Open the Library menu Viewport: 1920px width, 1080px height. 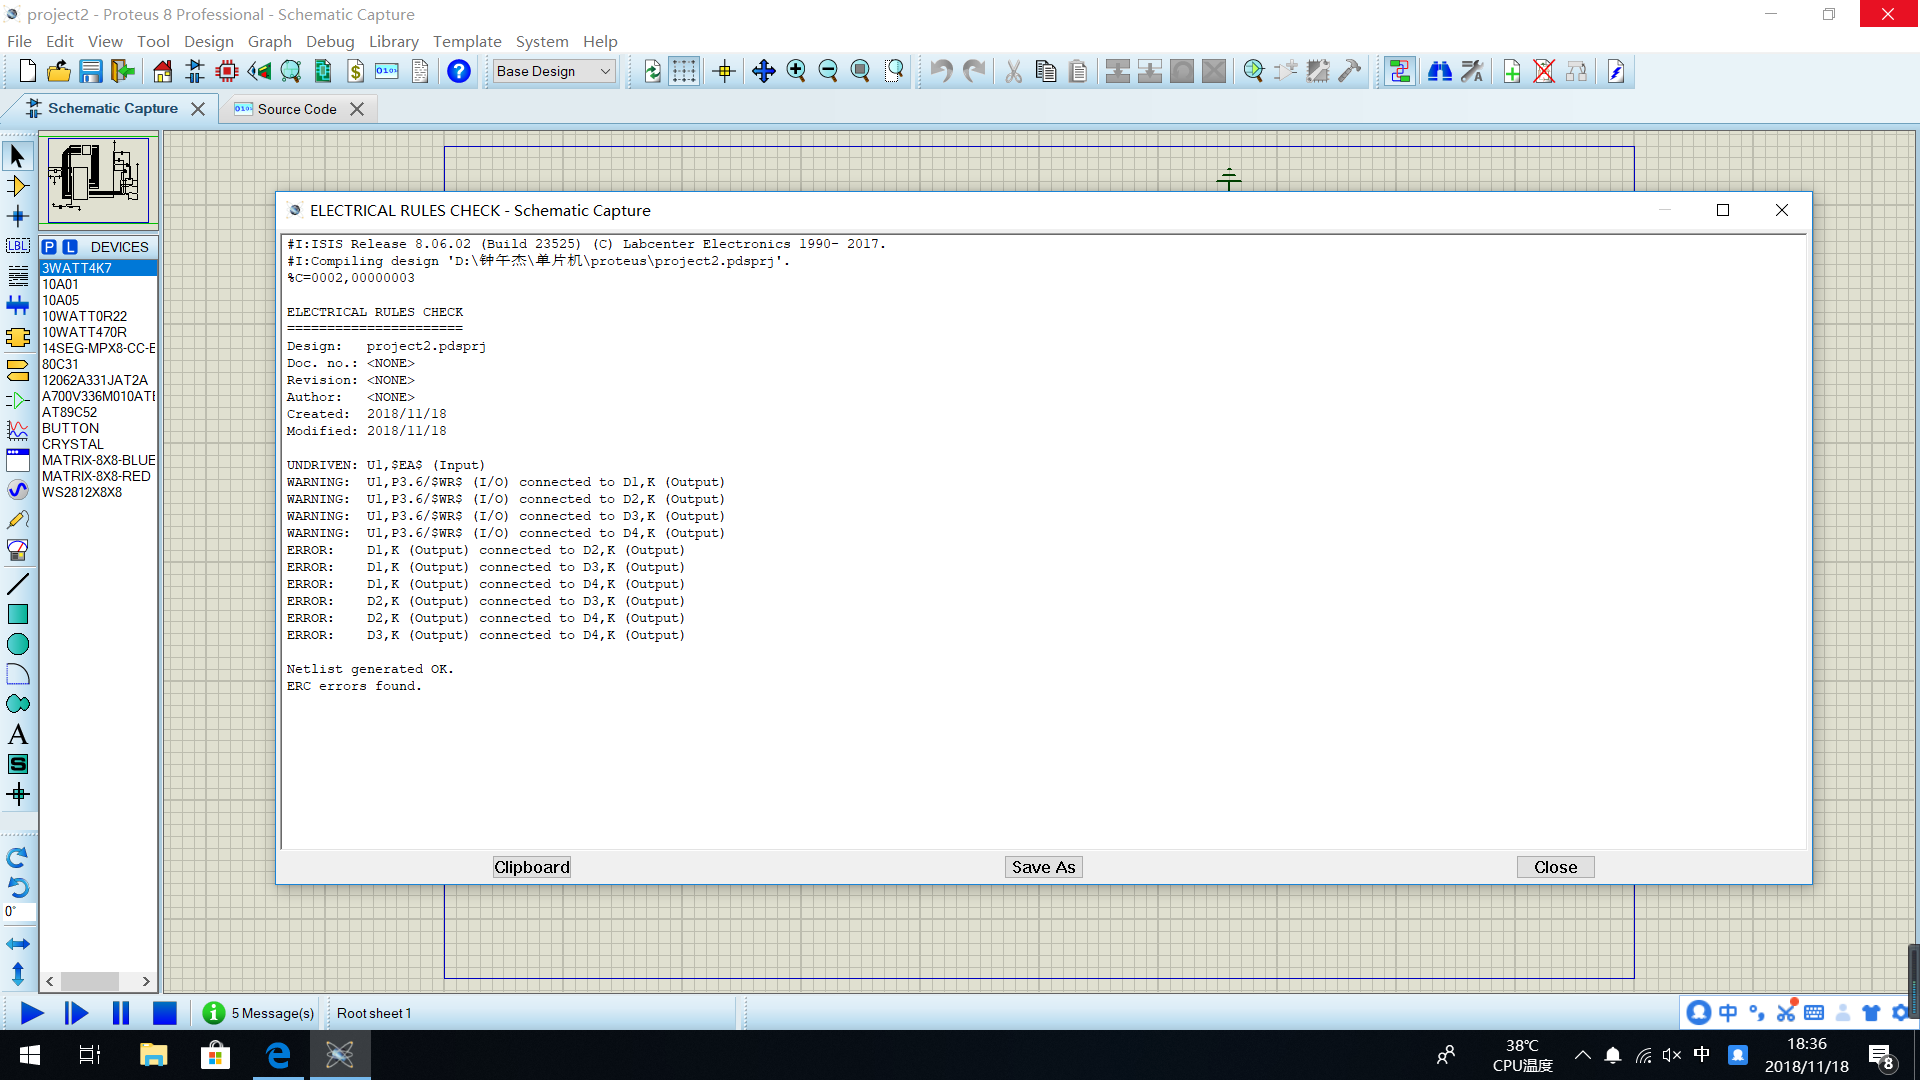tap(393, 41)
